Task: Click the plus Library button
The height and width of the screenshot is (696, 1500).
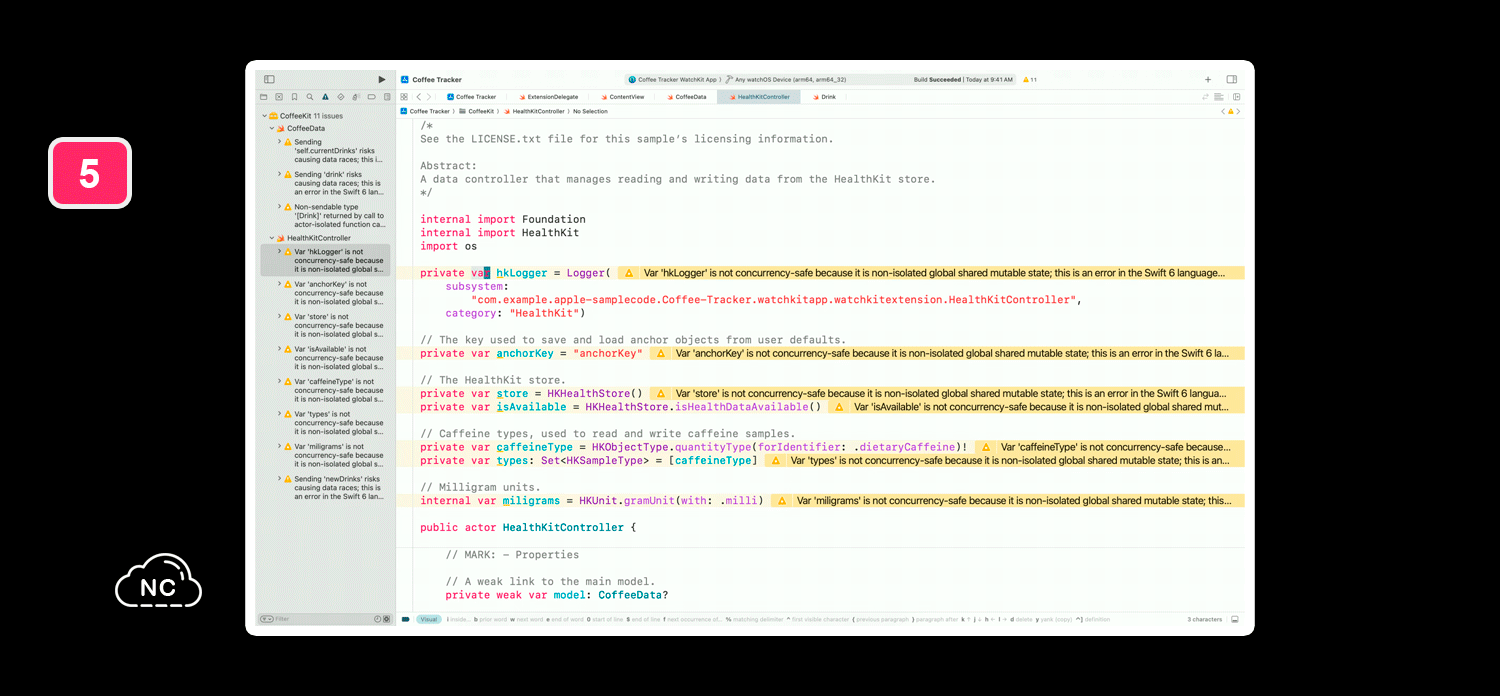Action: point(1208,79)
